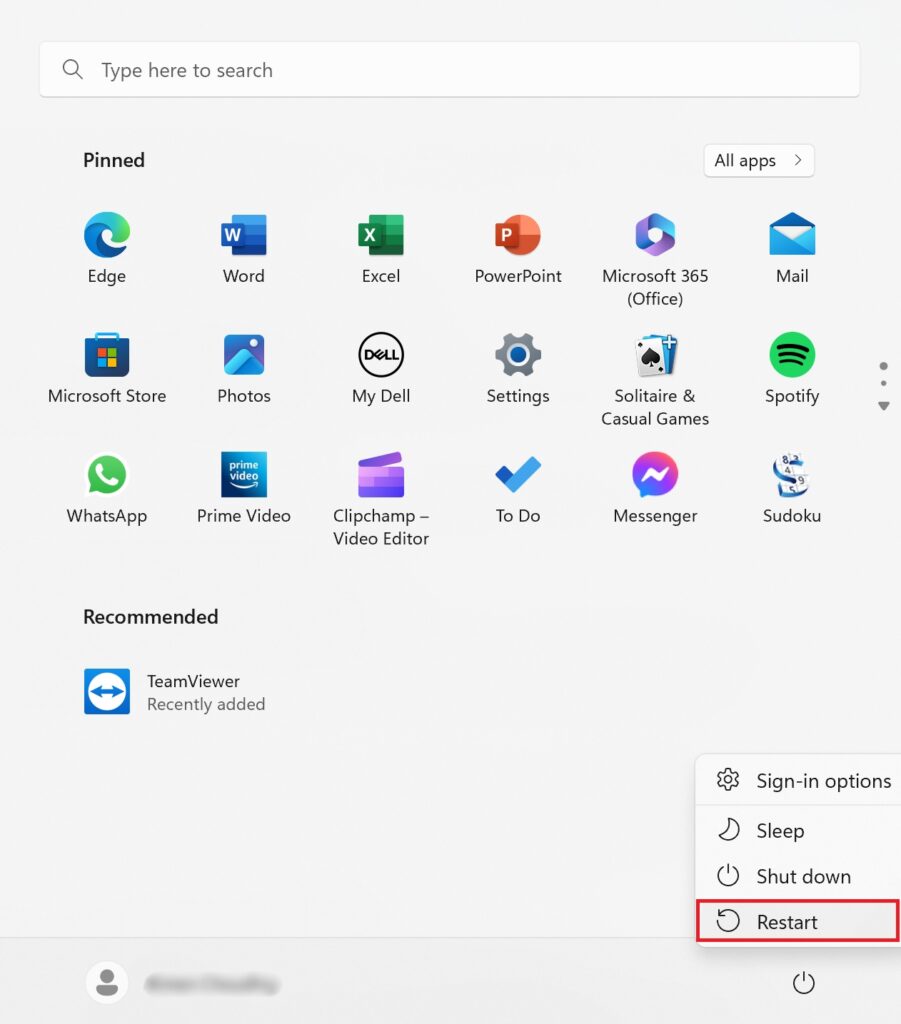Click the Type here to search box
This screenshot has height=1024, width=901.
[x=449, y=70]
